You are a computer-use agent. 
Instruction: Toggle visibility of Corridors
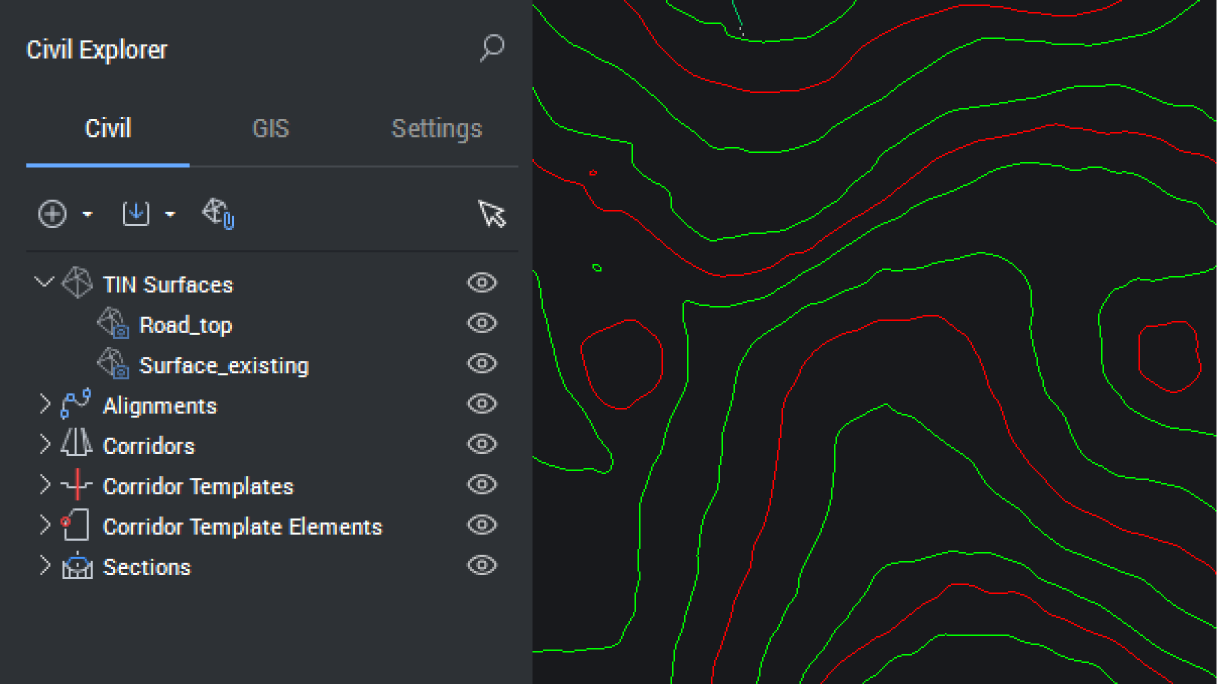pyautogui.click(x=482, y=444)
